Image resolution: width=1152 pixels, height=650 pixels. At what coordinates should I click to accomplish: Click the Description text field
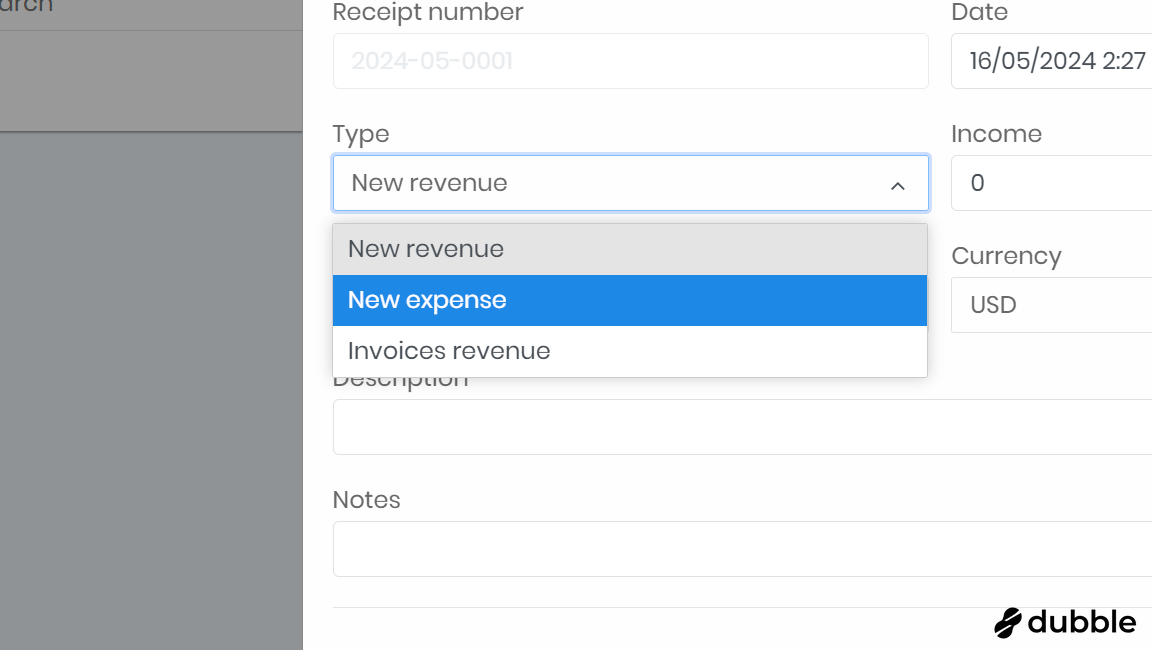[740, 427]
